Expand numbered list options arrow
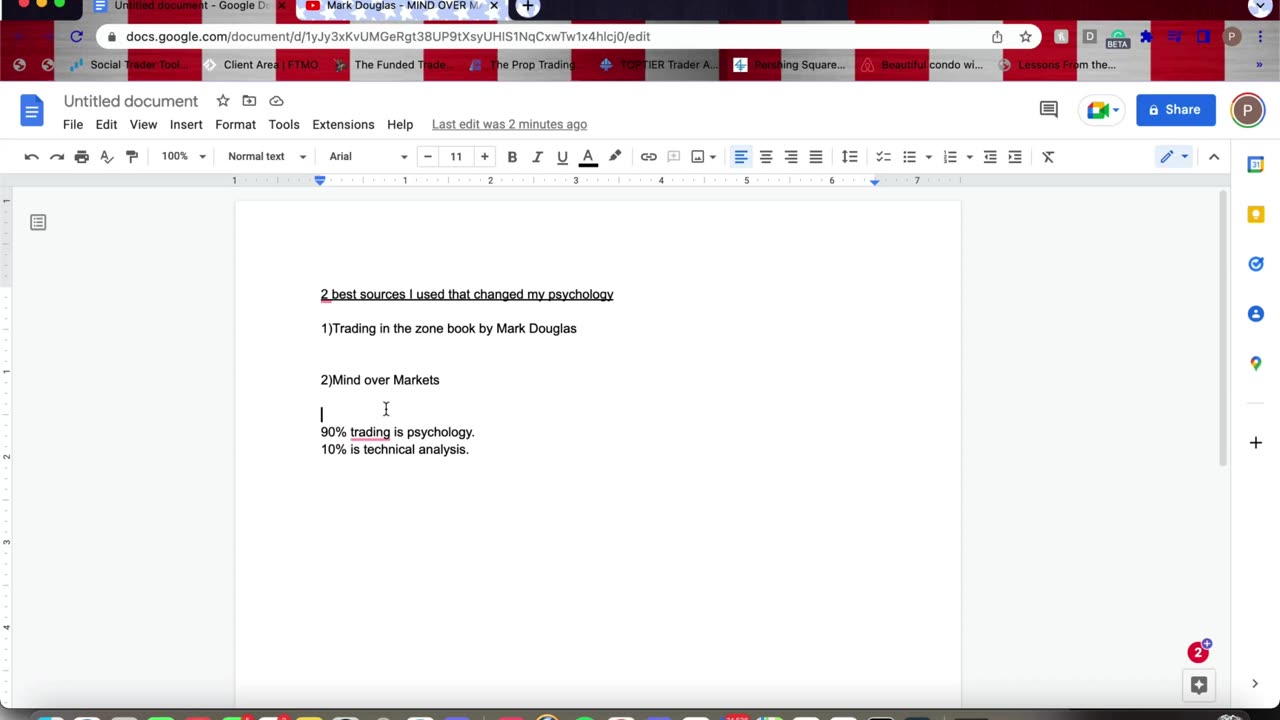This screenshot has width=1280, height=720. click(x=969, y=157)
